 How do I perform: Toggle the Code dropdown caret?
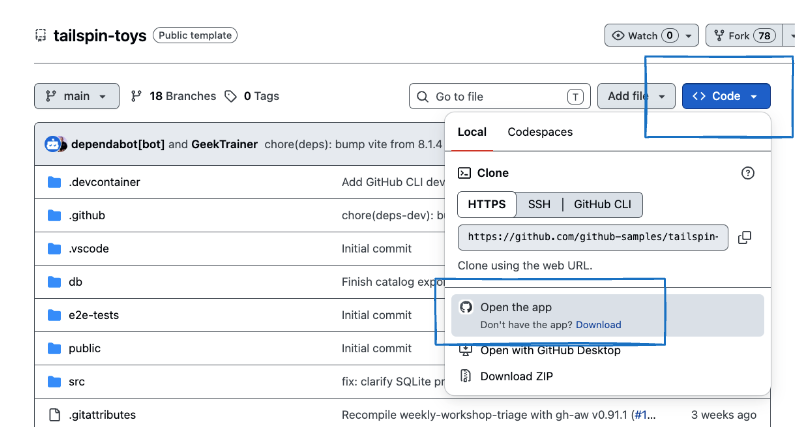tap(754, 97)
